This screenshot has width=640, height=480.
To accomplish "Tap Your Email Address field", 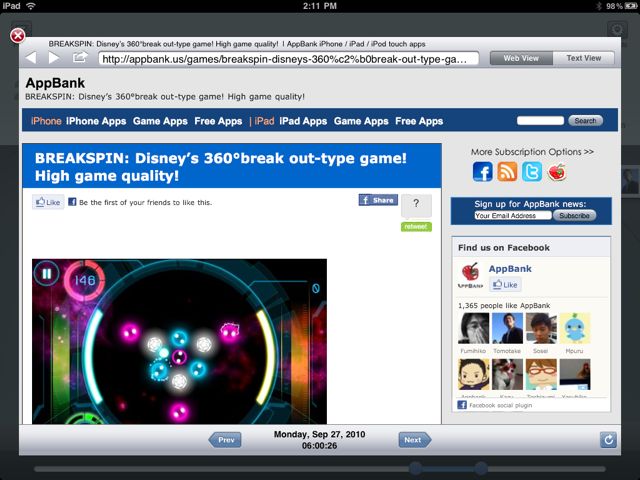I will (513, 216).
